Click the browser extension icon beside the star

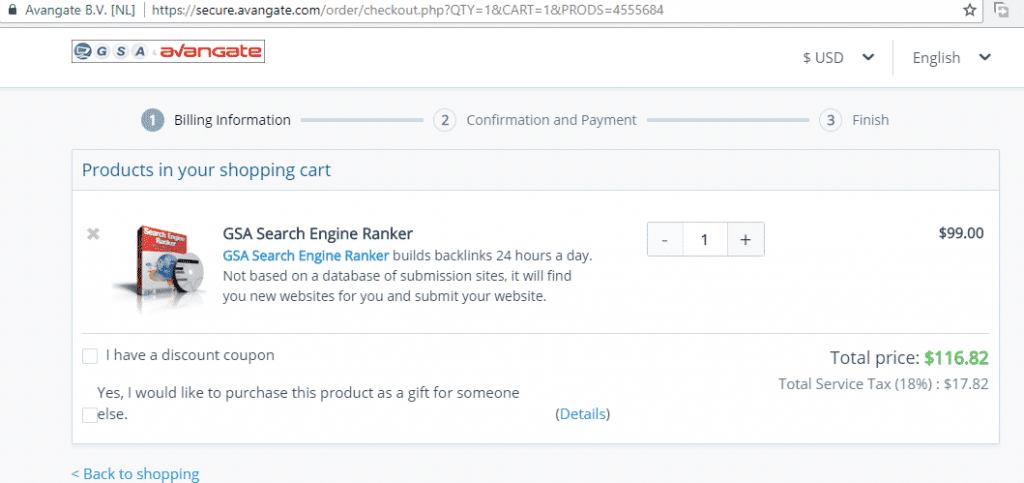point(1001,10)
